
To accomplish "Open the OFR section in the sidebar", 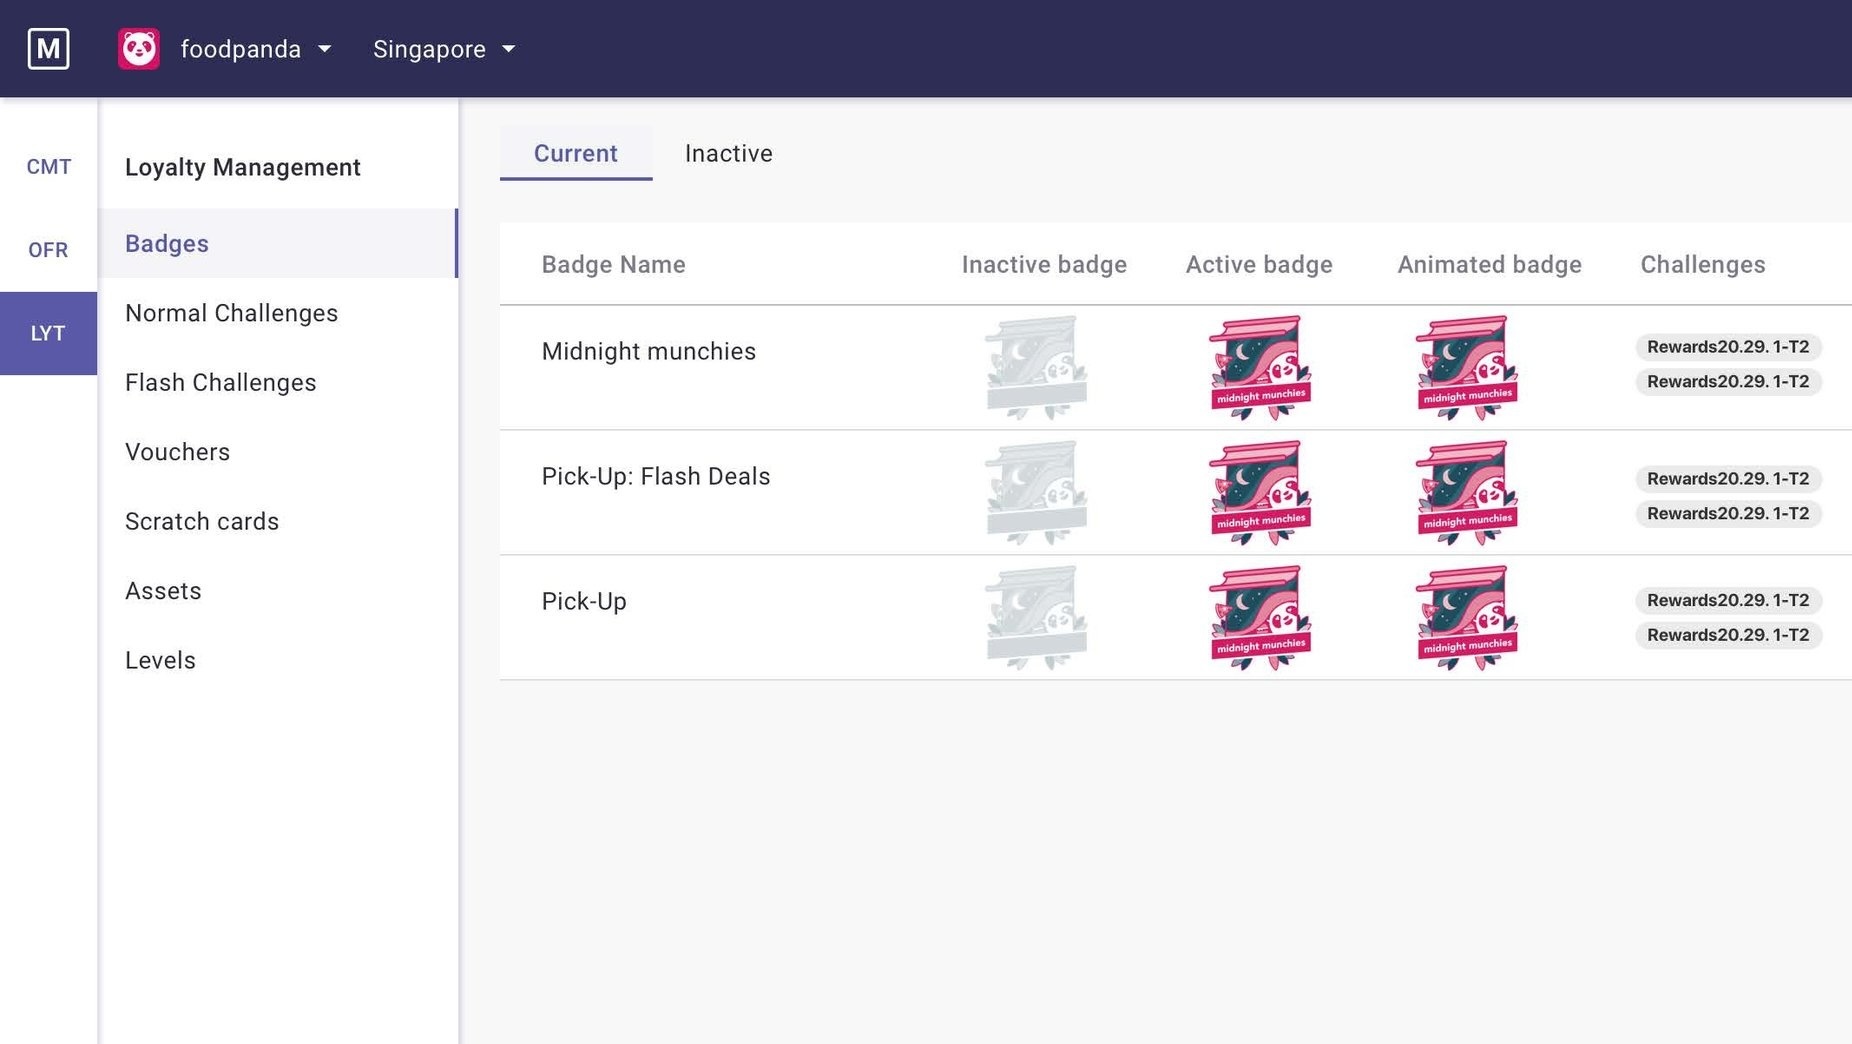I will 48,249.
